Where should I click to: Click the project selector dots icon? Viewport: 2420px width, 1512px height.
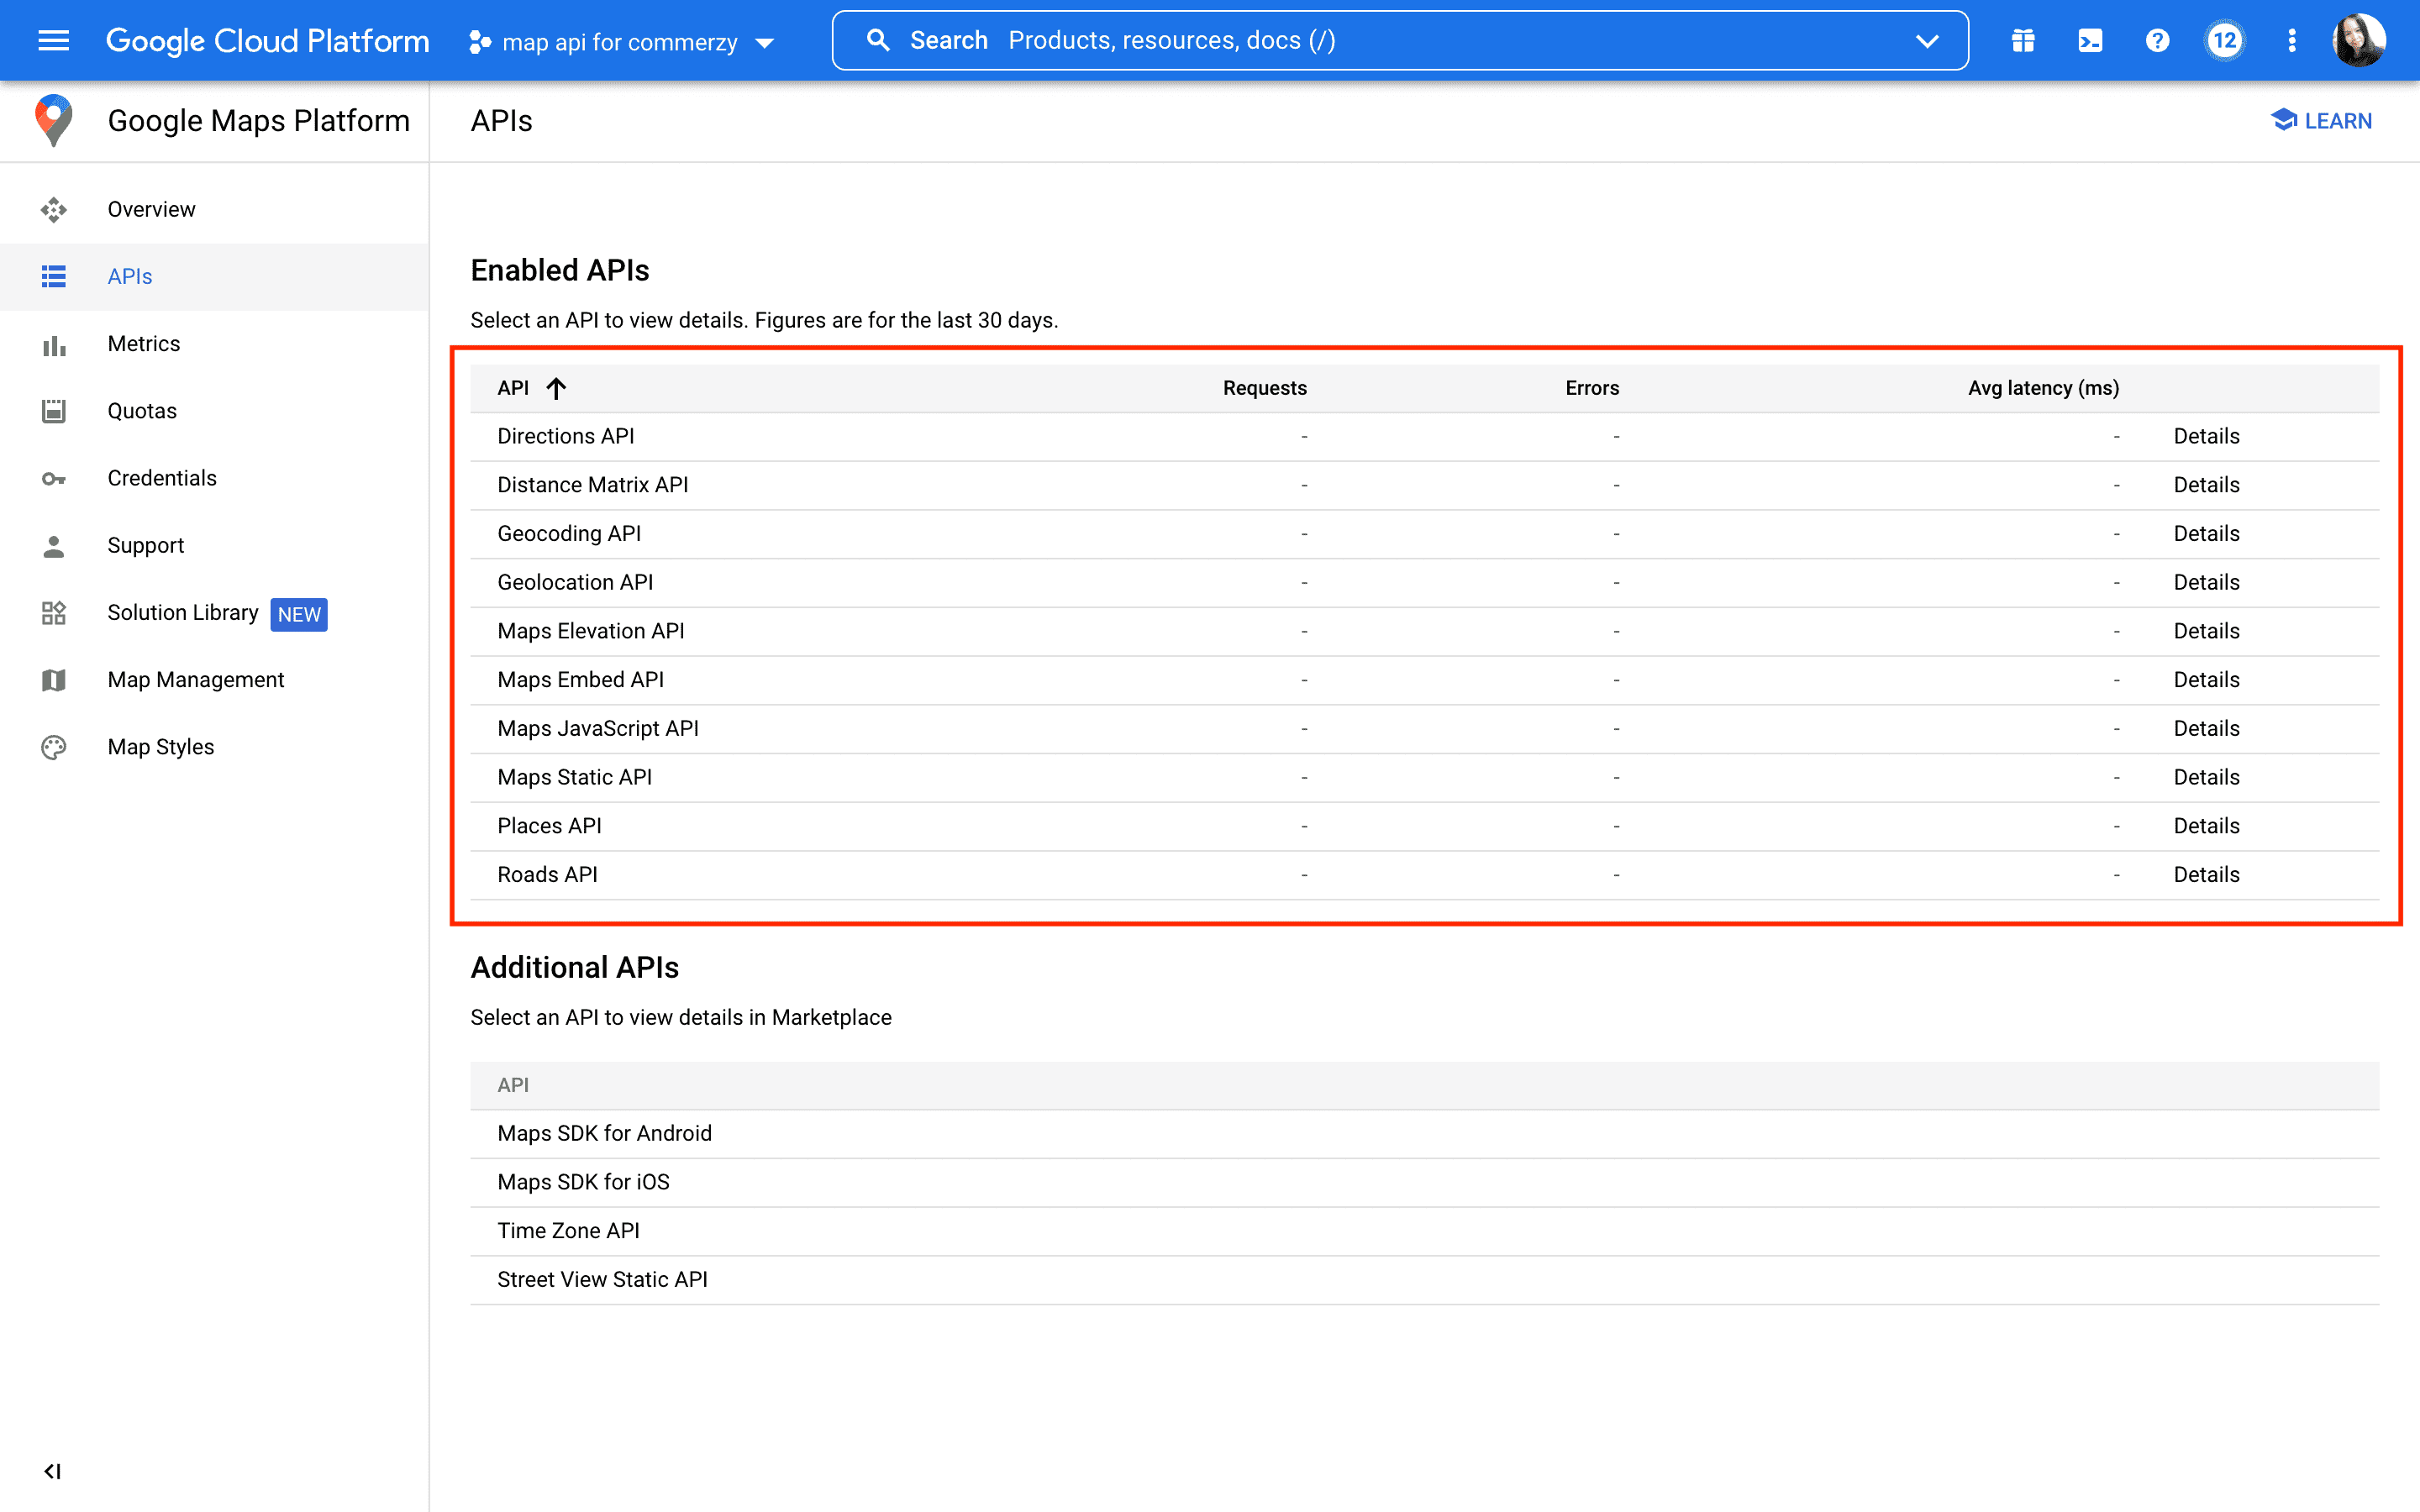(480, 41)
